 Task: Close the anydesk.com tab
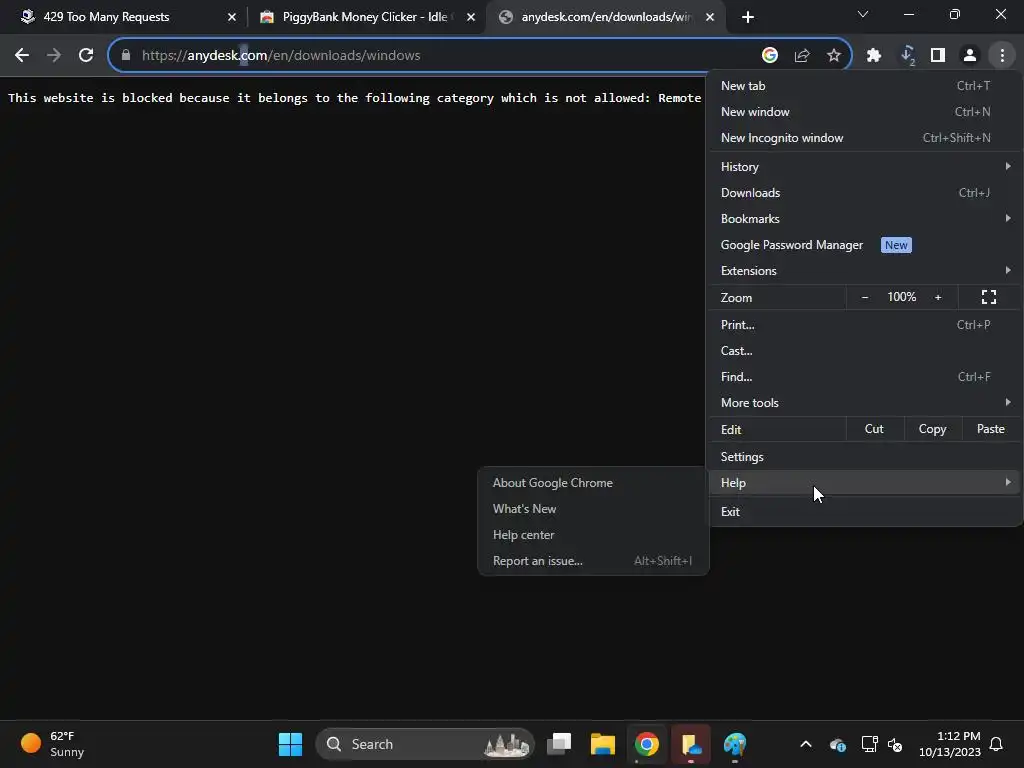click(711, 17)
